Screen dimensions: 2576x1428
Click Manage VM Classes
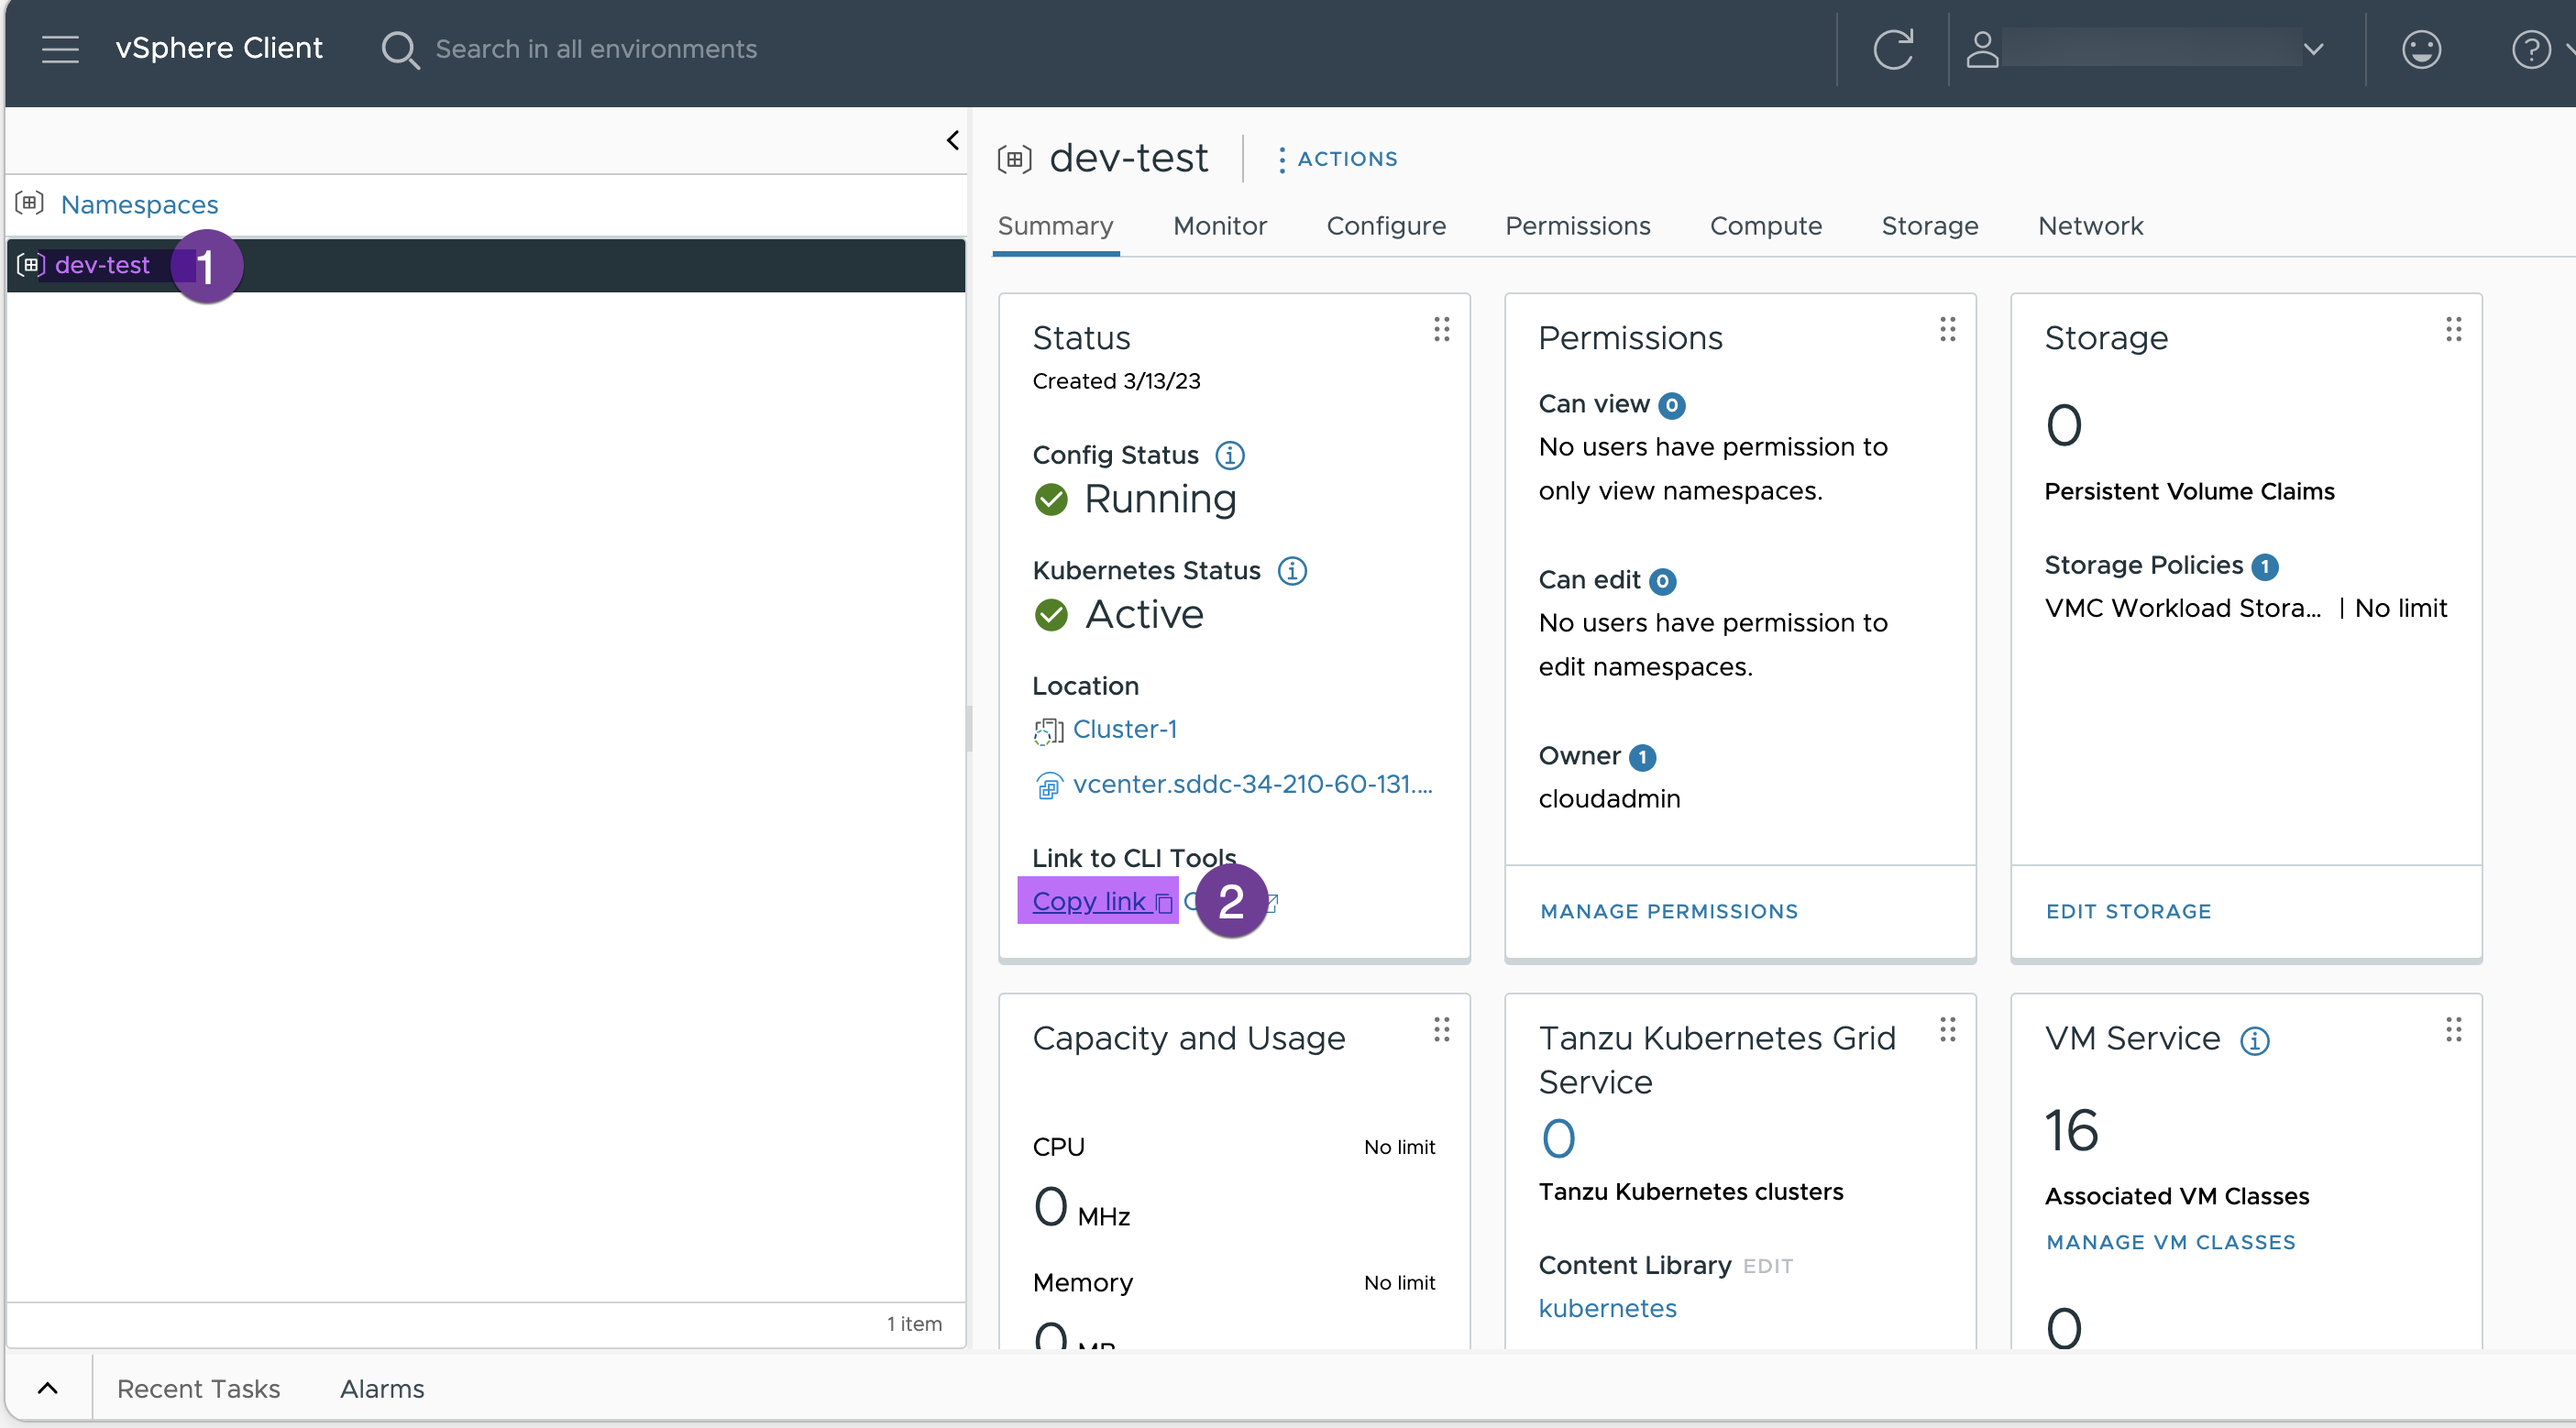2170,1242
